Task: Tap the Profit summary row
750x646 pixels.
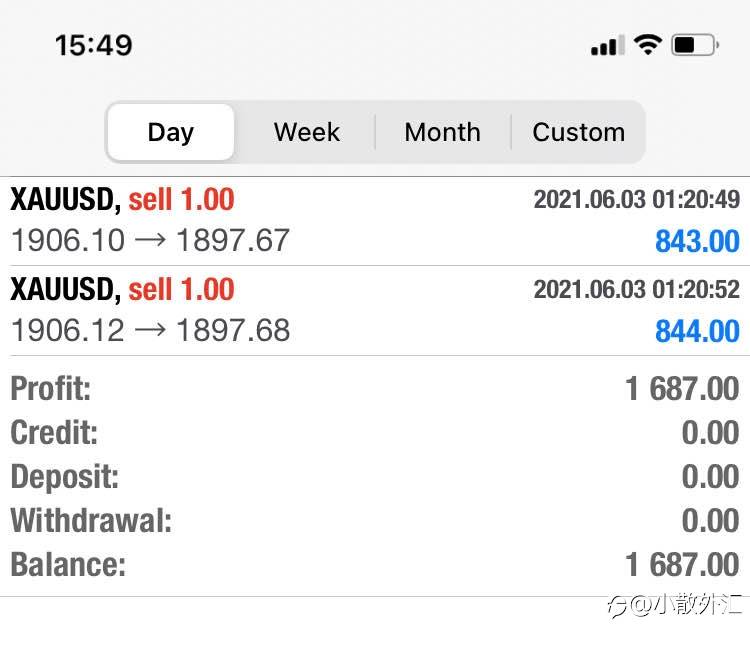Action: coord(375,388)
